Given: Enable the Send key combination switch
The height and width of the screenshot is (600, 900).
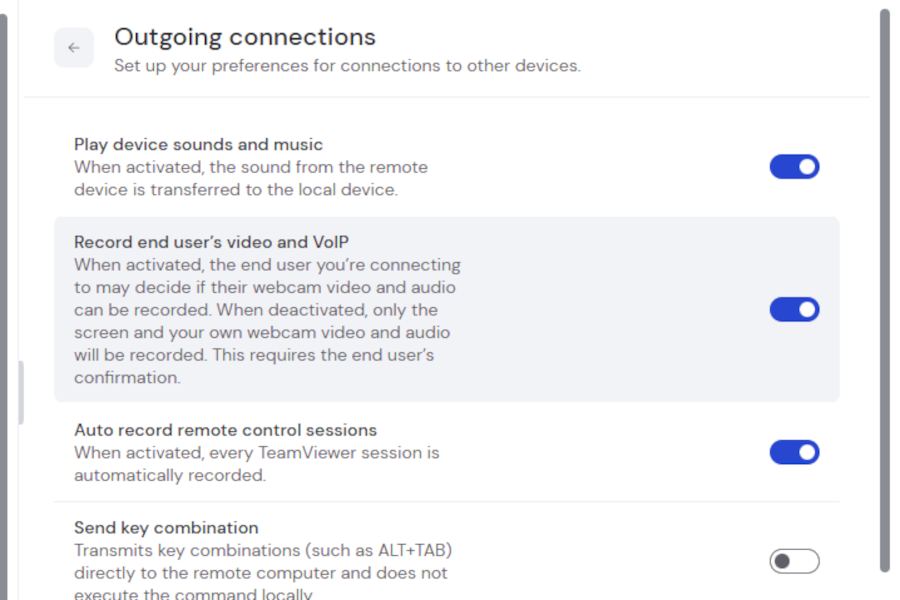Looking at the screenshot, I should point(794,561).
